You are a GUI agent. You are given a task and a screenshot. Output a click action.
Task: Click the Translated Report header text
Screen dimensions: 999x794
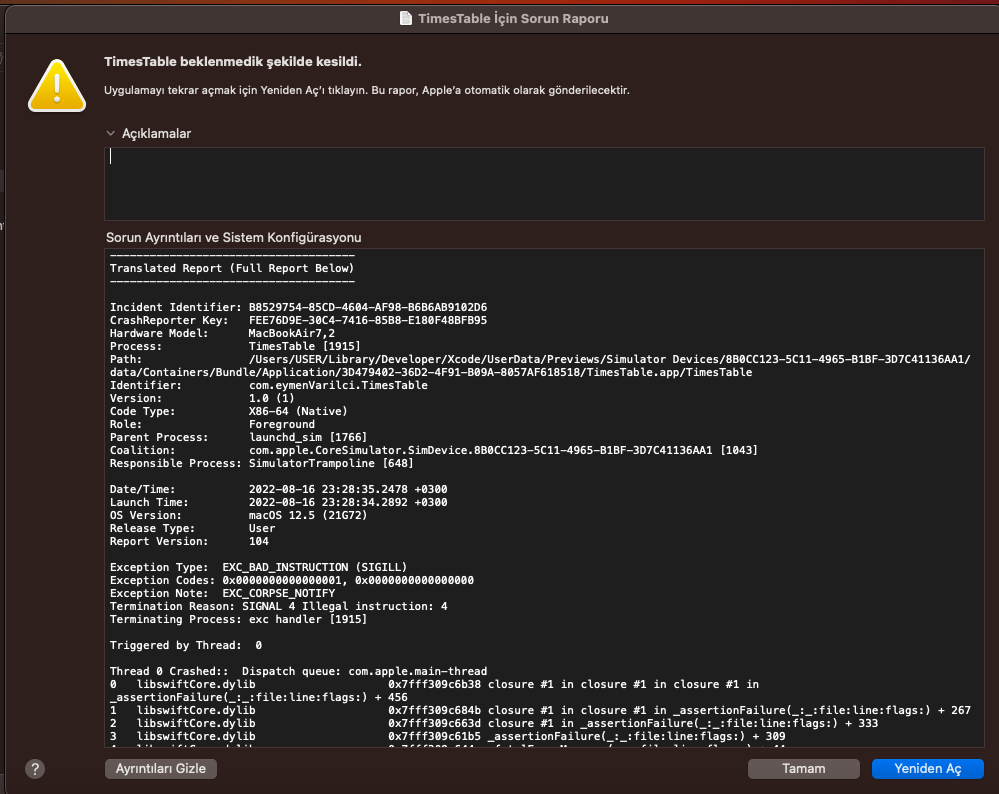click(x=231, y=268)
